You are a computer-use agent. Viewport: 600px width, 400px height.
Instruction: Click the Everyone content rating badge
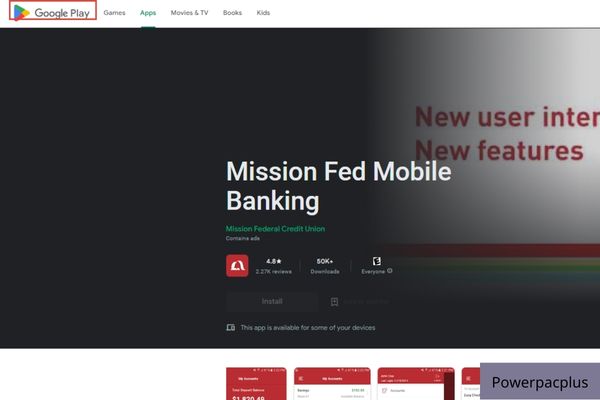click(x=377, y=261)
